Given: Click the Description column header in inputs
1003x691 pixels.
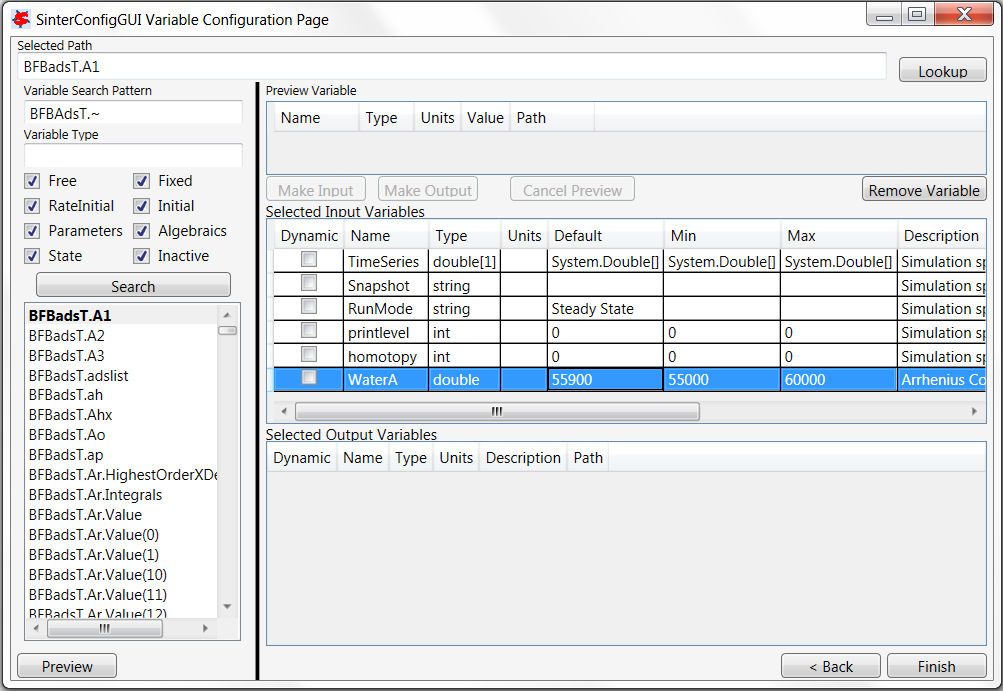Looking at the screenshot, I should point(940,236).
